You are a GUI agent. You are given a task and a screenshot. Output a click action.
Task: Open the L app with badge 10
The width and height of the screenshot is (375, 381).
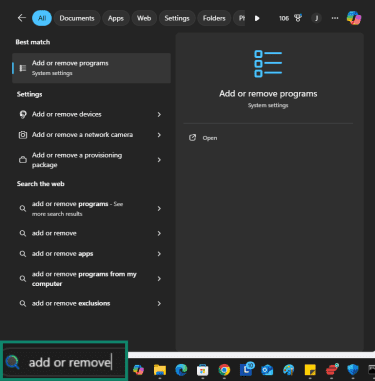246,369
